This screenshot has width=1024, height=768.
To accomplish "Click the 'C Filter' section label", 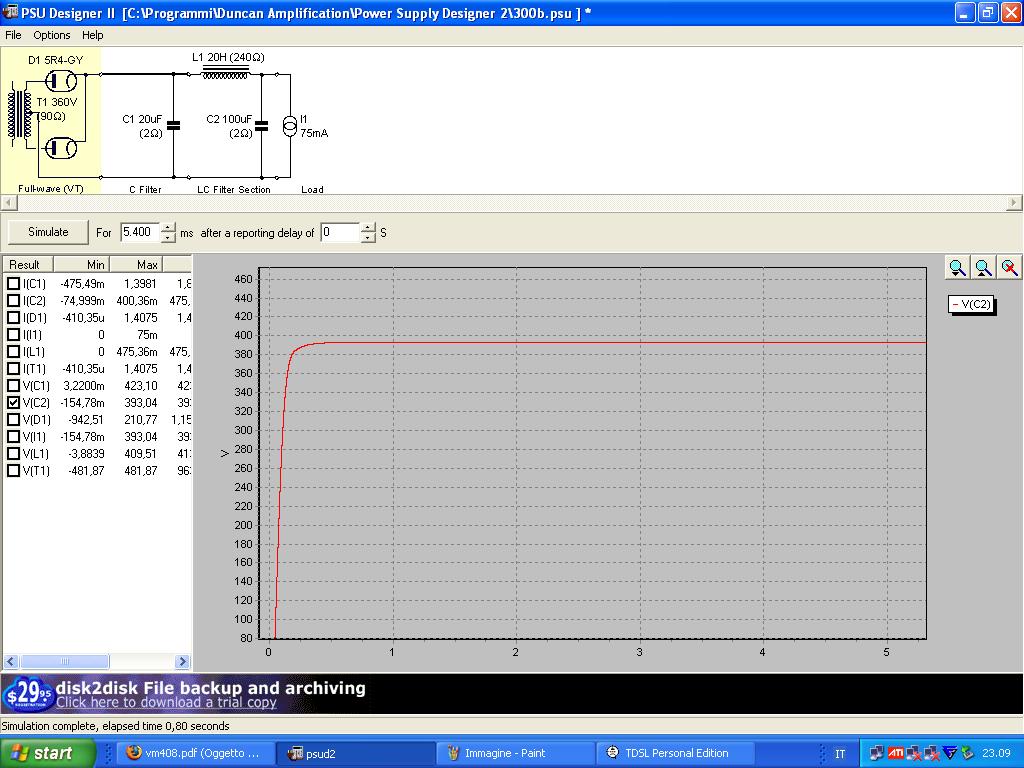I will click(145, 189).
